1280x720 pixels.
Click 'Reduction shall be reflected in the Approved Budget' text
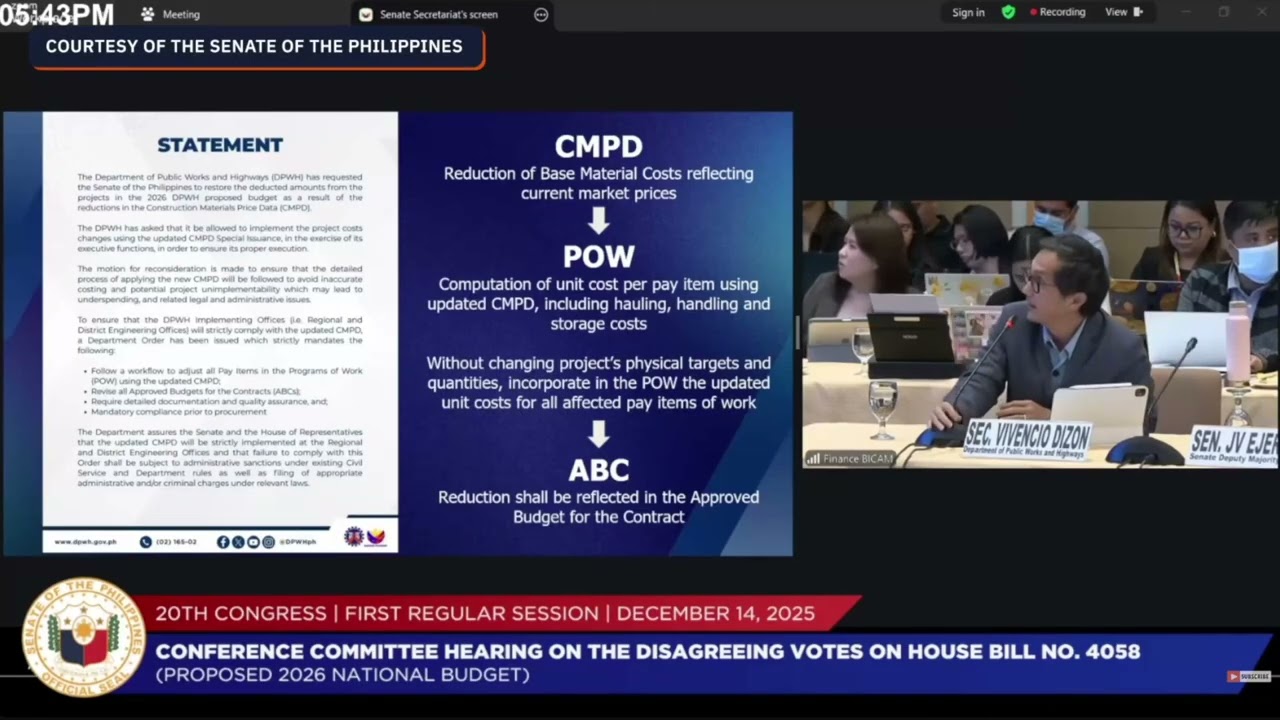click(x=599, y=507)
